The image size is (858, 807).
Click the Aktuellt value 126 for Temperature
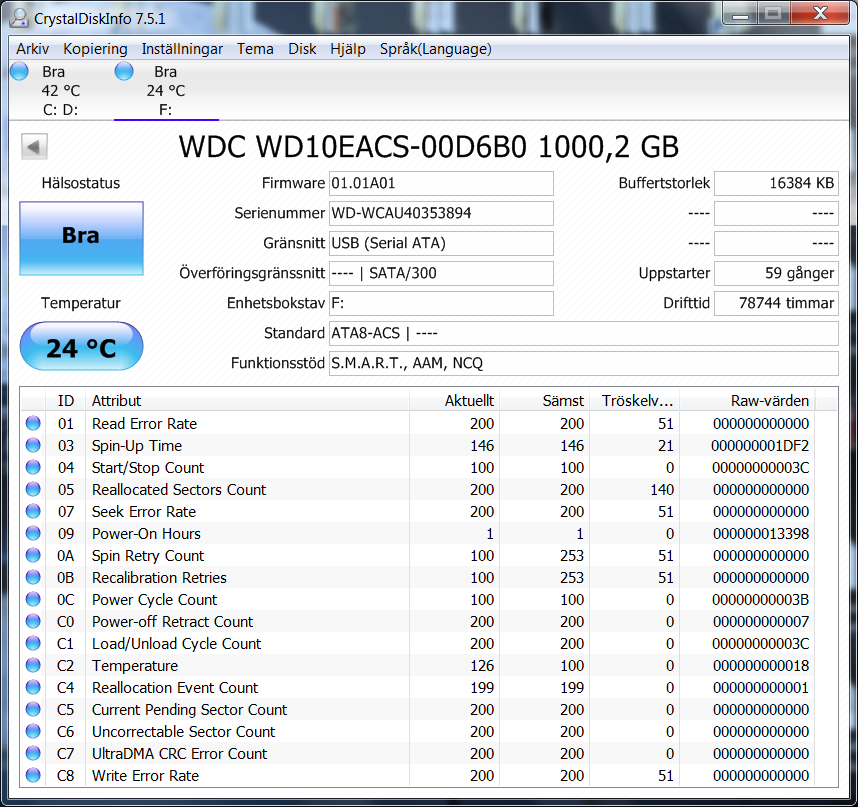(x=482, y=666)
